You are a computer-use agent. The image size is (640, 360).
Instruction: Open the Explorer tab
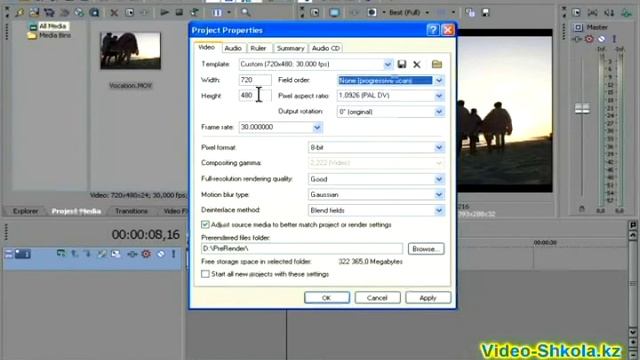pos(25,211)
